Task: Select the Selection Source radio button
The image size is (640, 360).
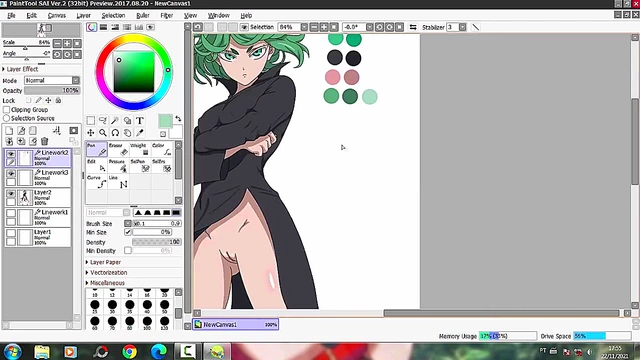Action: pos(6,118)
